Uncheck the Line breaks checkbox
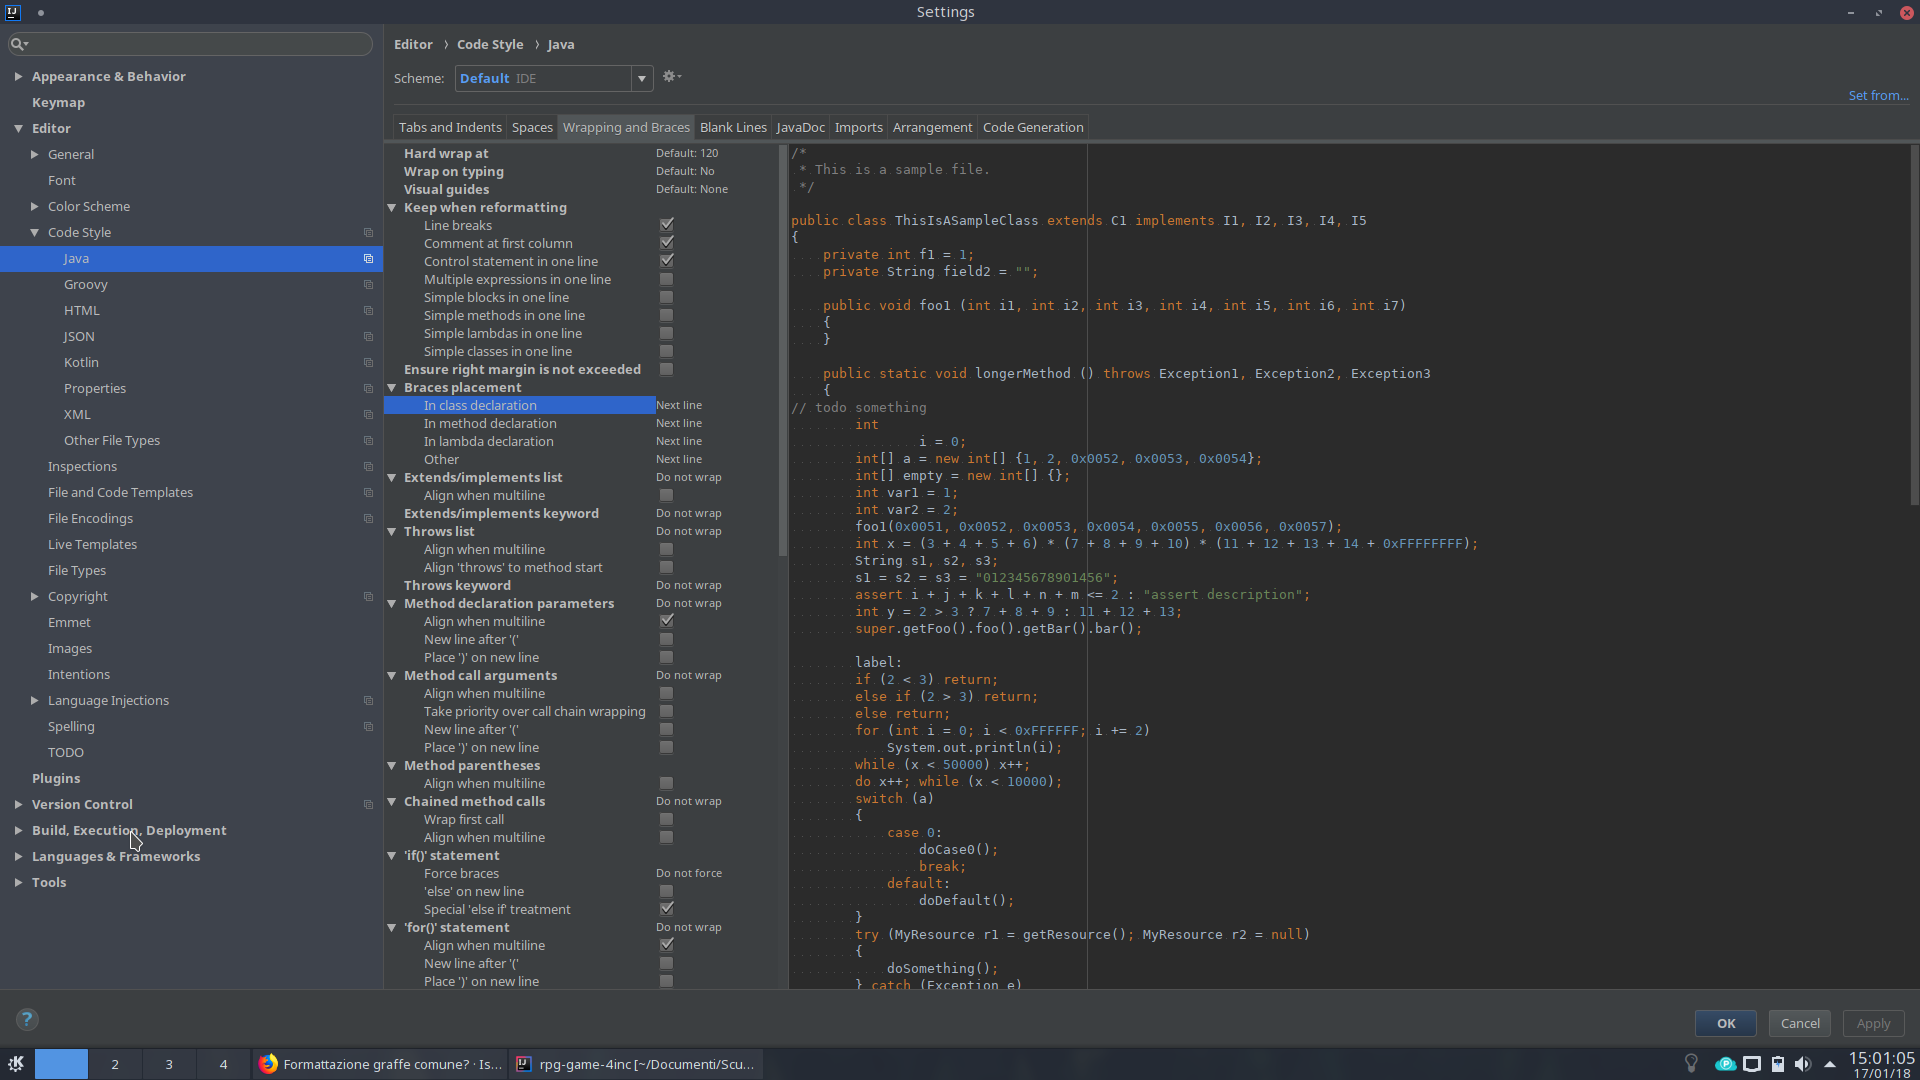Viewport: 1920px width, 1080px height. (667, 225)
